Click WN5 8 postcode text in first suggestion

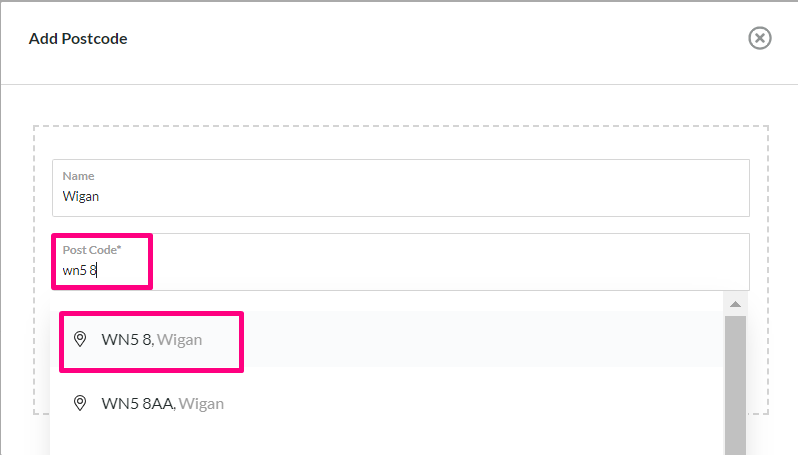127,339
